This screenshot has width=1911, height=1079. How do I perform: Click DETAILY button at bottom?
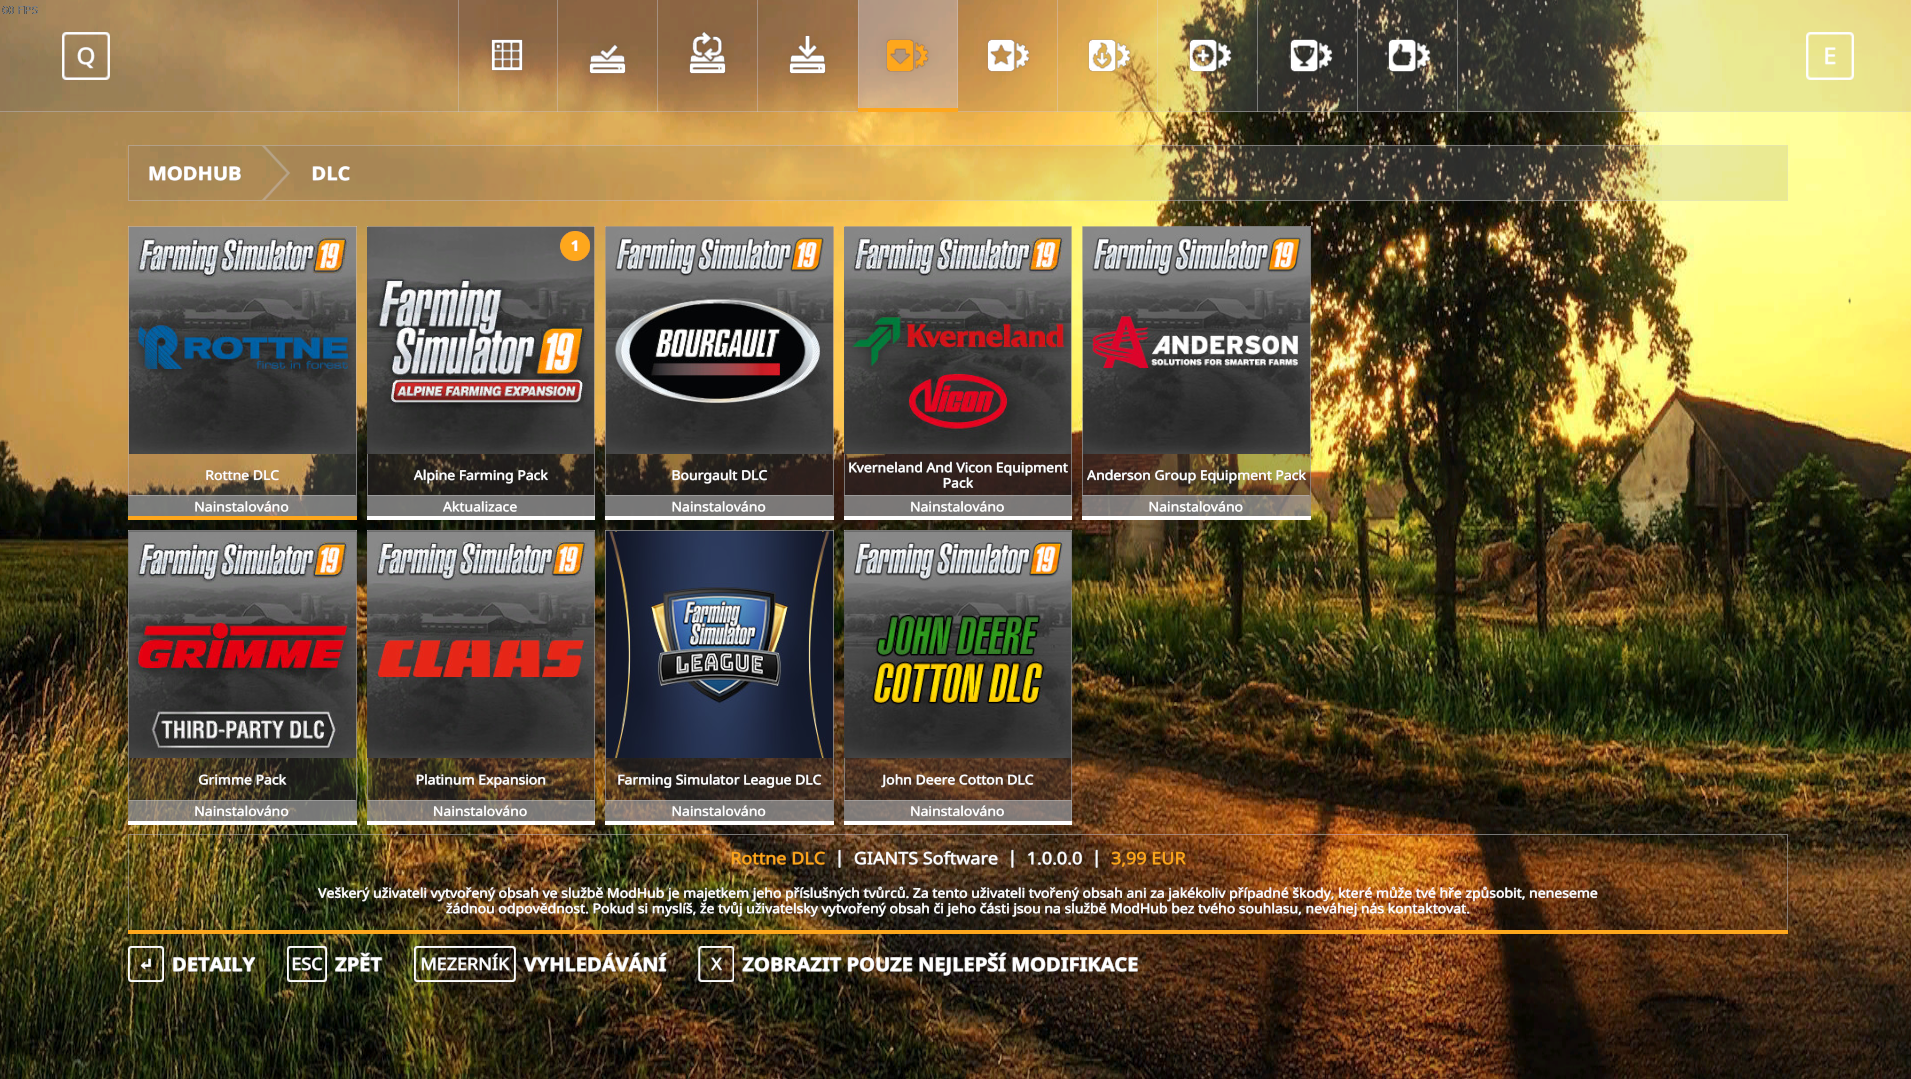[192, 964]
